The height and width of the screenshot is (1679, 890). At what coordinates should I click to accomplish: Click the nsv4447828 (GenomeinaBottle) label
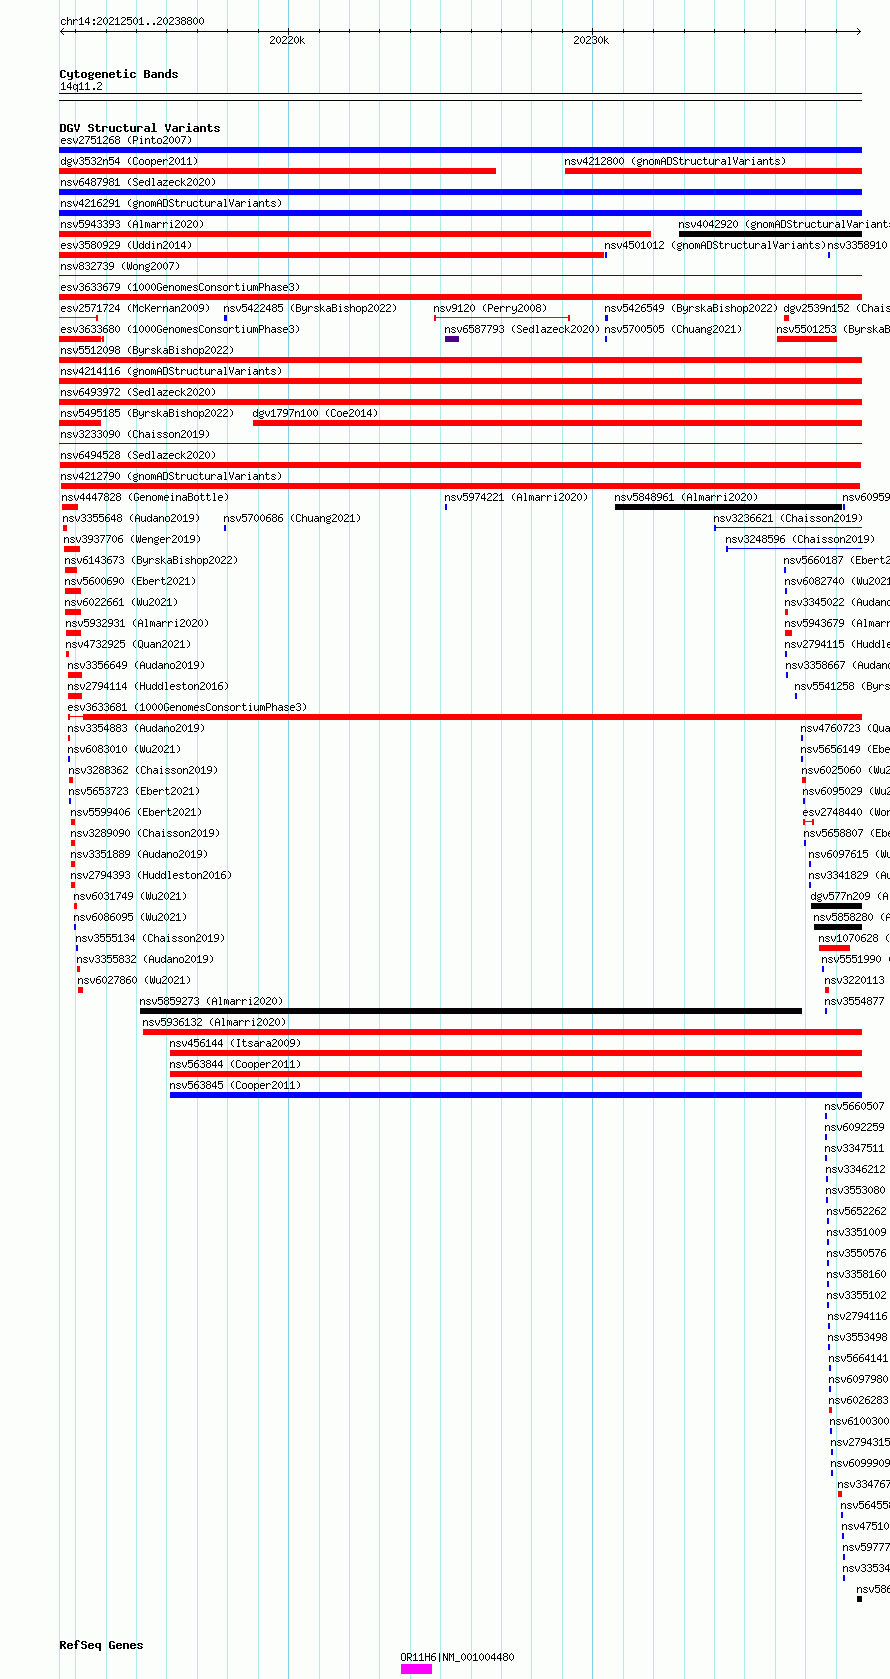(x=145, y=497)
